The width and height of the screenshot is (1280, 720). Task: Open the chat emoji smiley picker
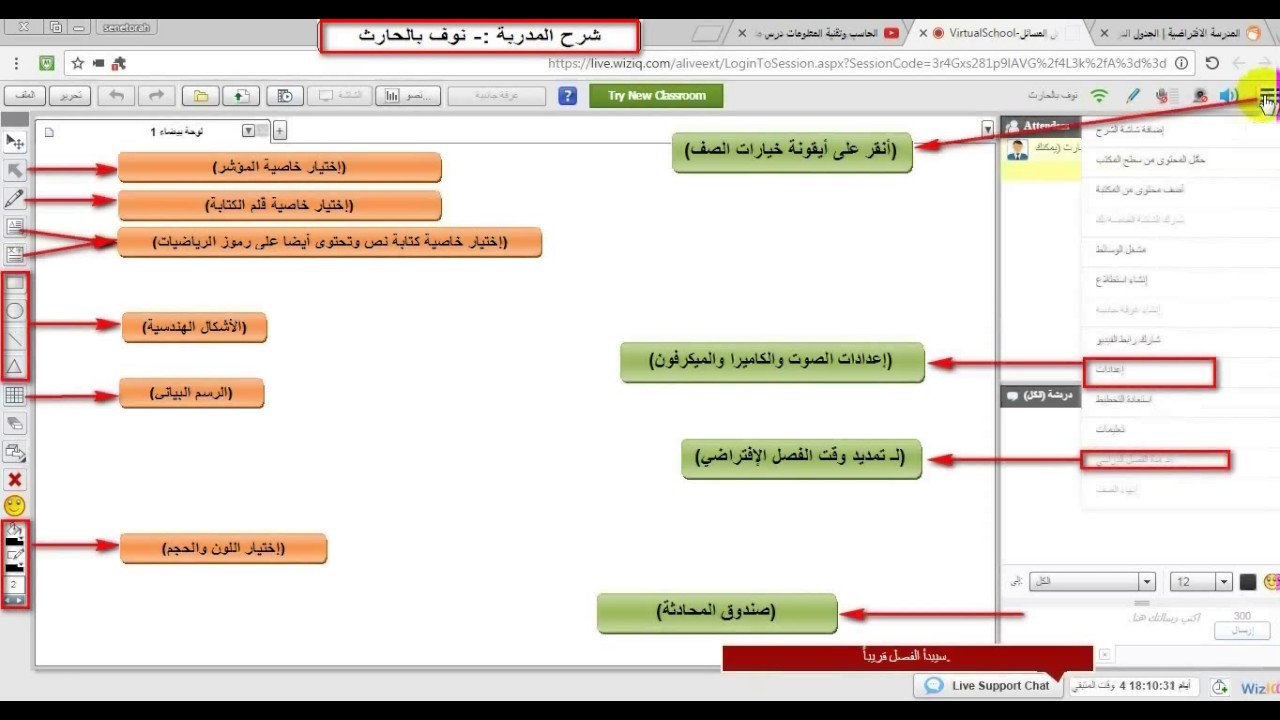pos(1272,582)
